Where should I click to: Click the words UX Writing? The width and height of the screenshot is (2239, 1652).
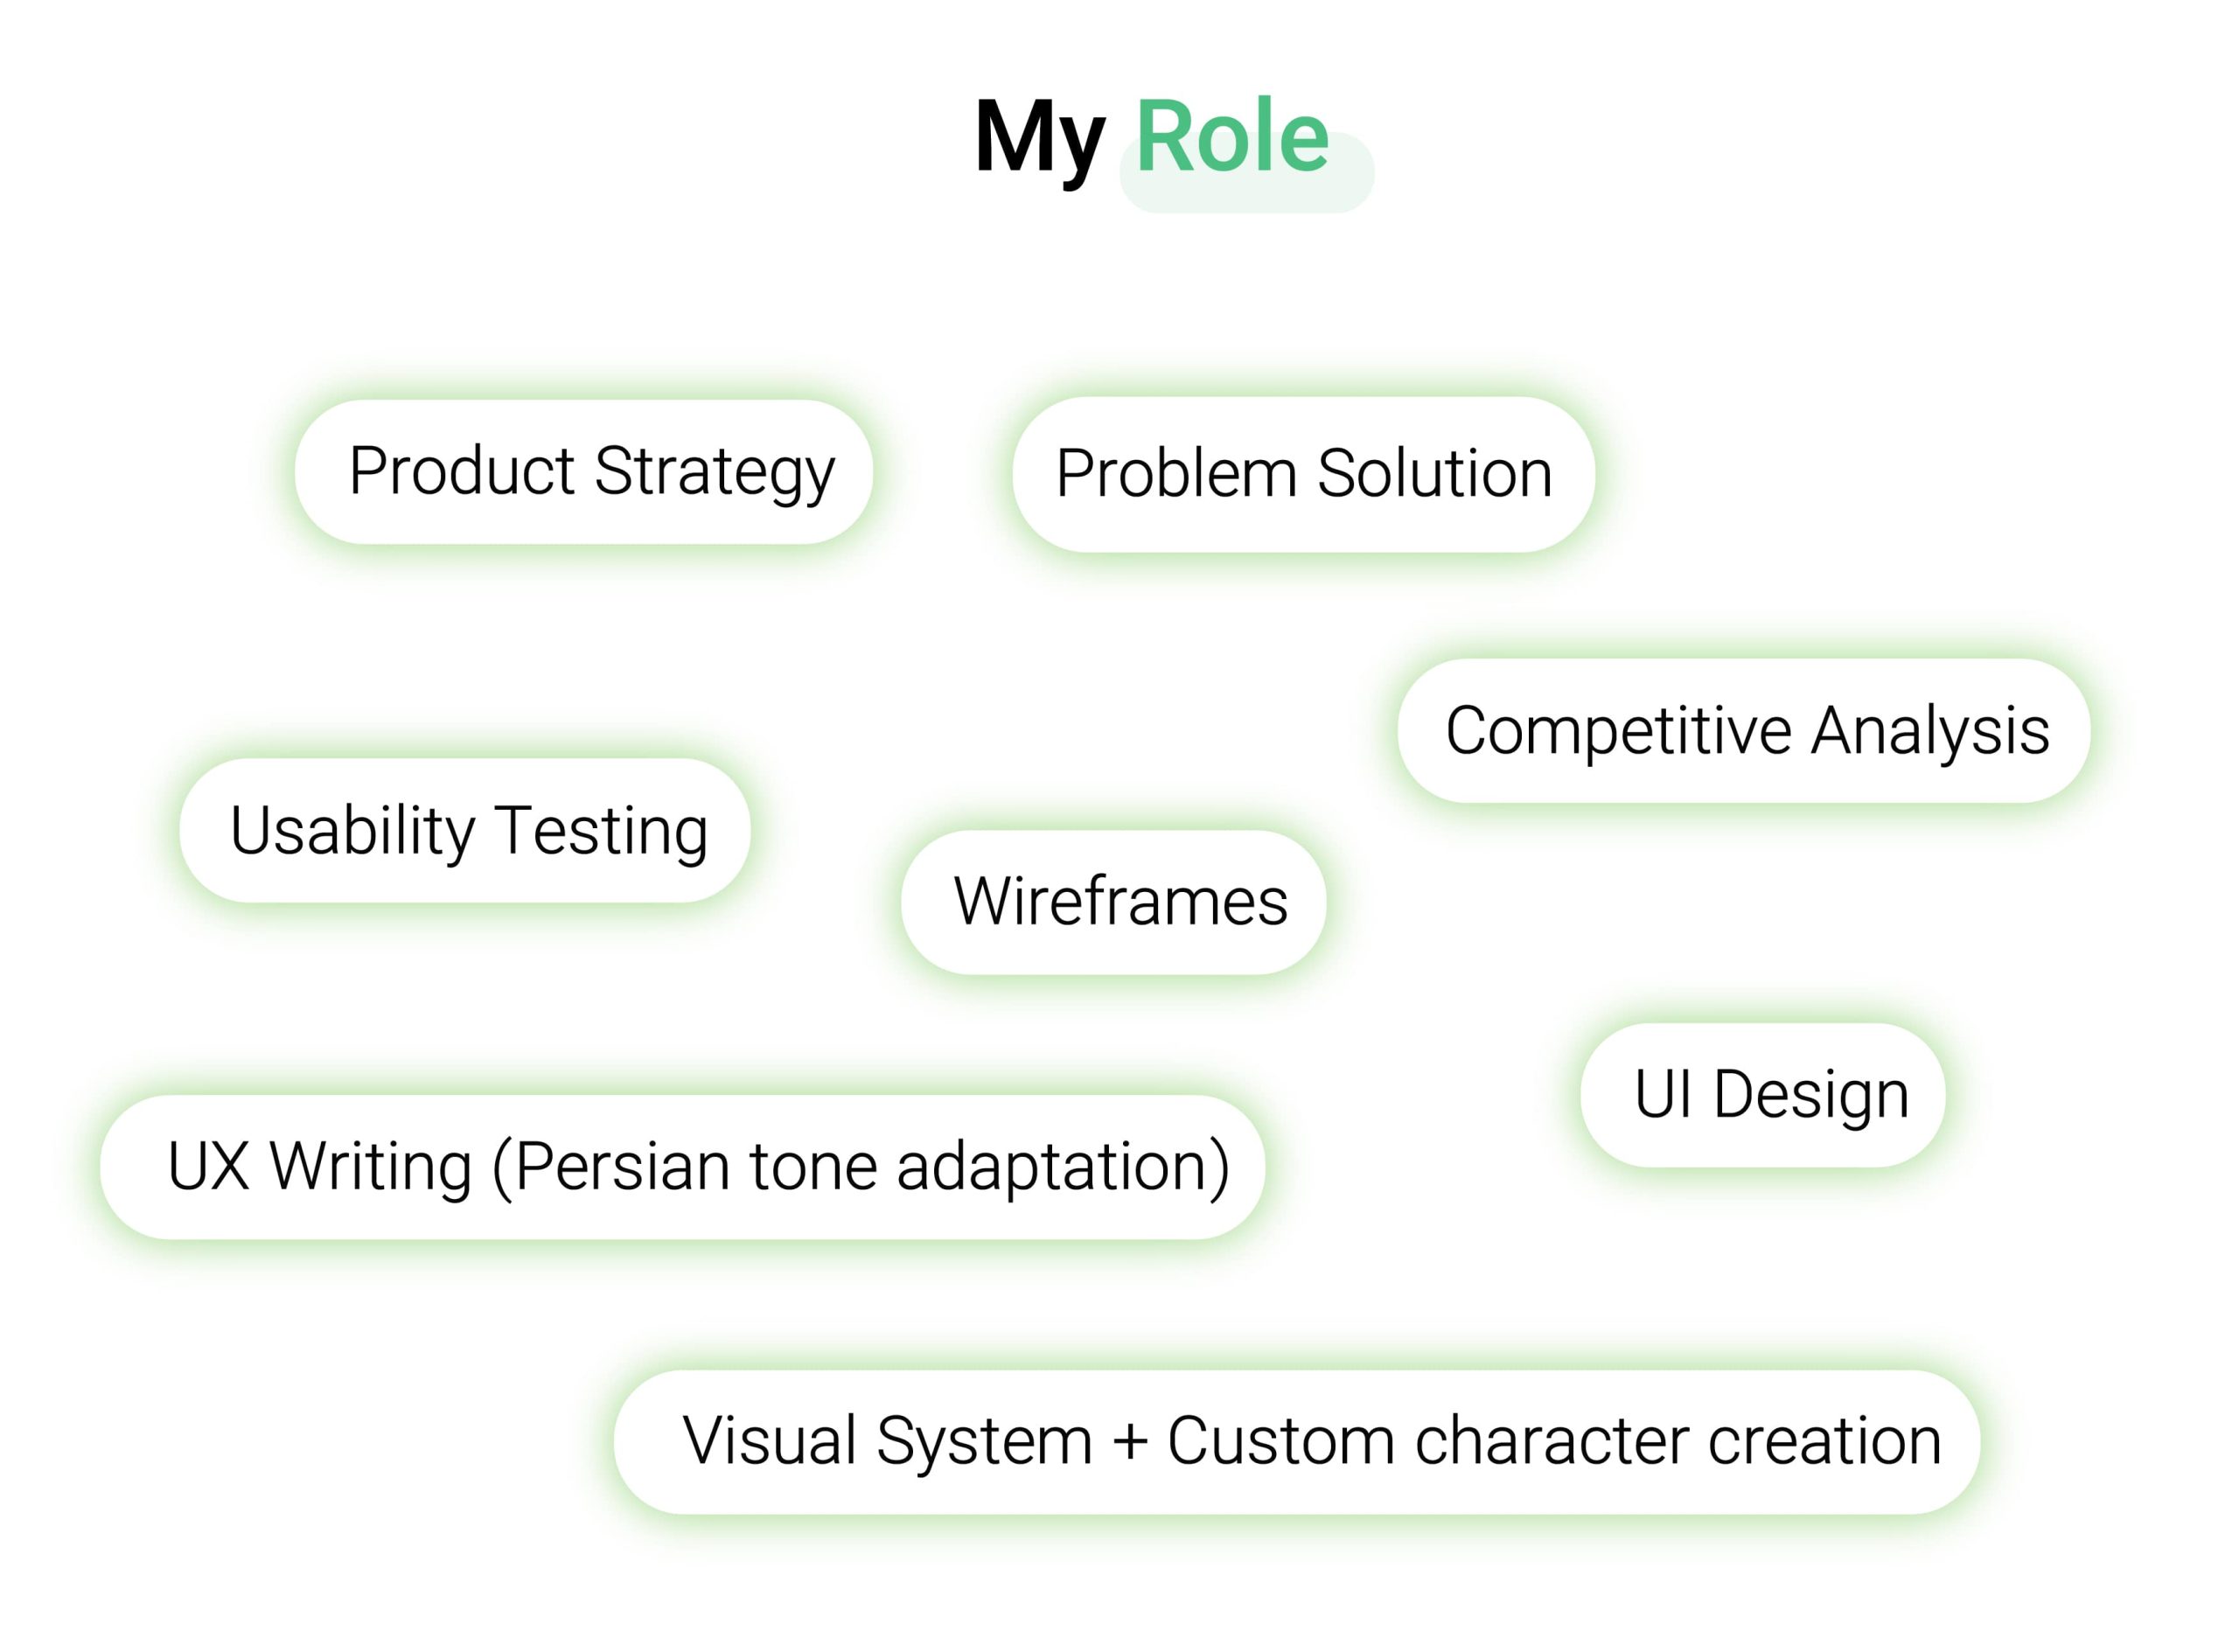[x=320, y=1168]
